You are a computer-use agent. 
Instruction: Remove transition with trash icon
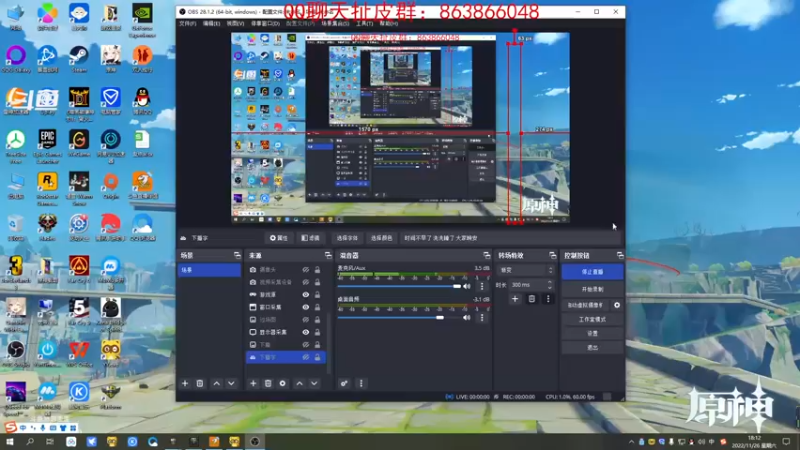(x=532, y=299)
